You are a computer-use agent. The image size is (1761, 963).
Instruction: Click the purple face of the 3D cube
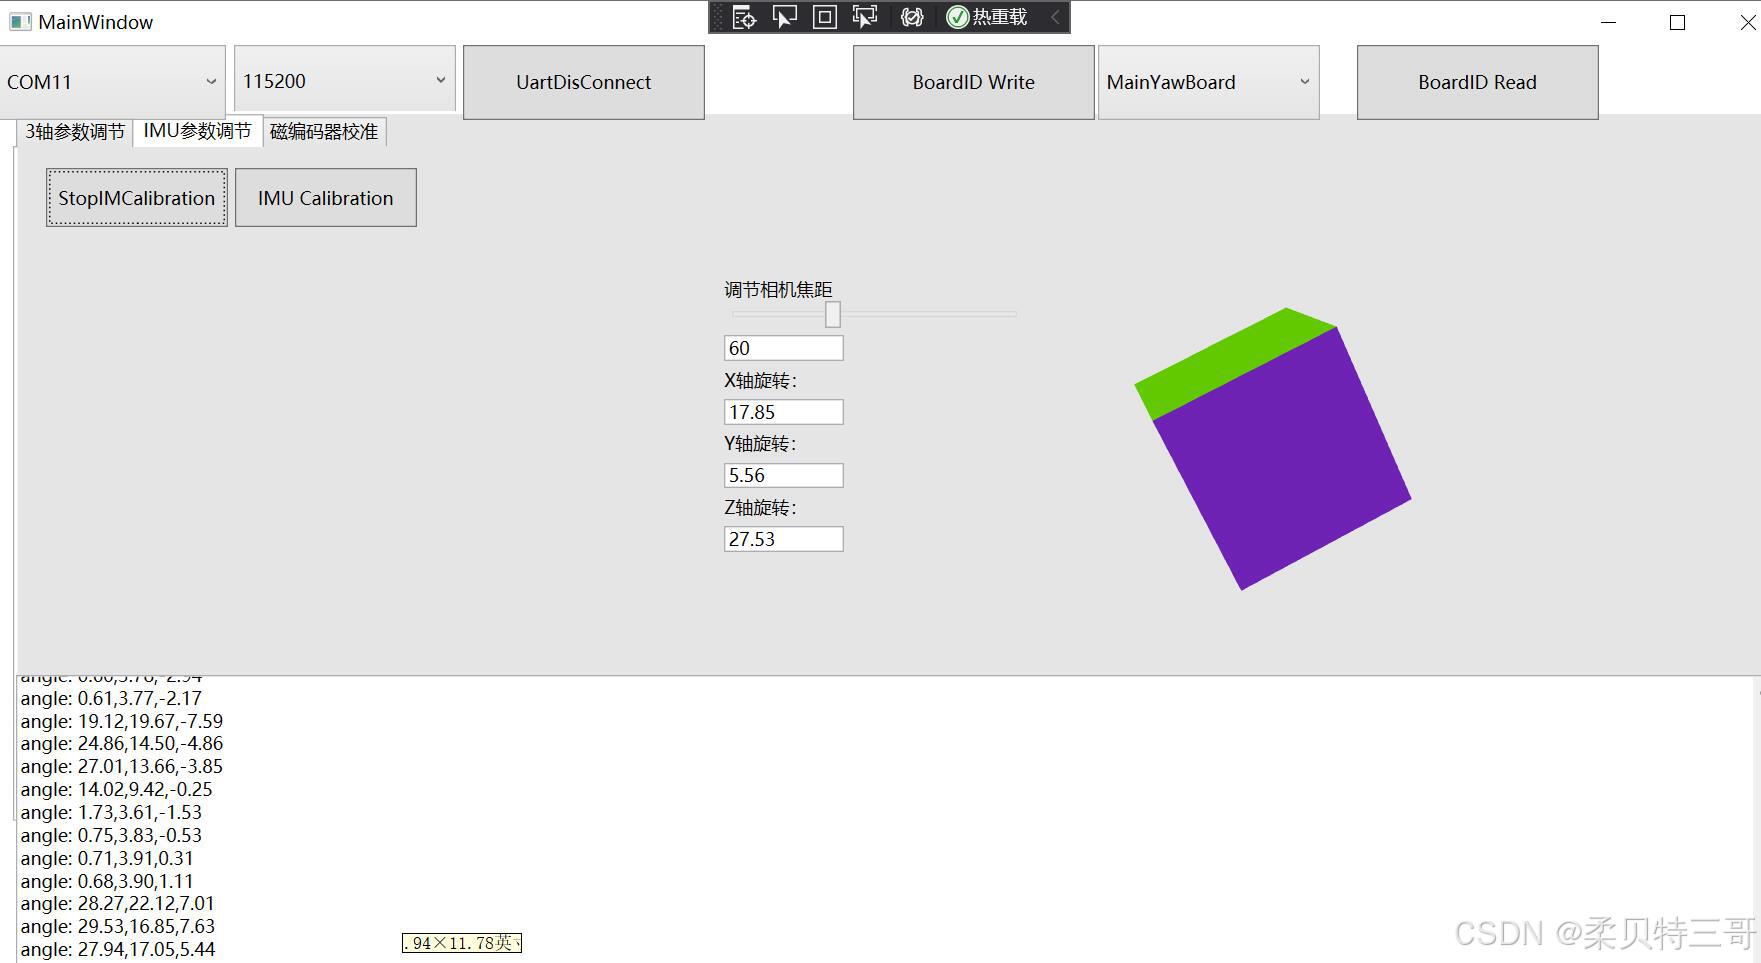1282,460
